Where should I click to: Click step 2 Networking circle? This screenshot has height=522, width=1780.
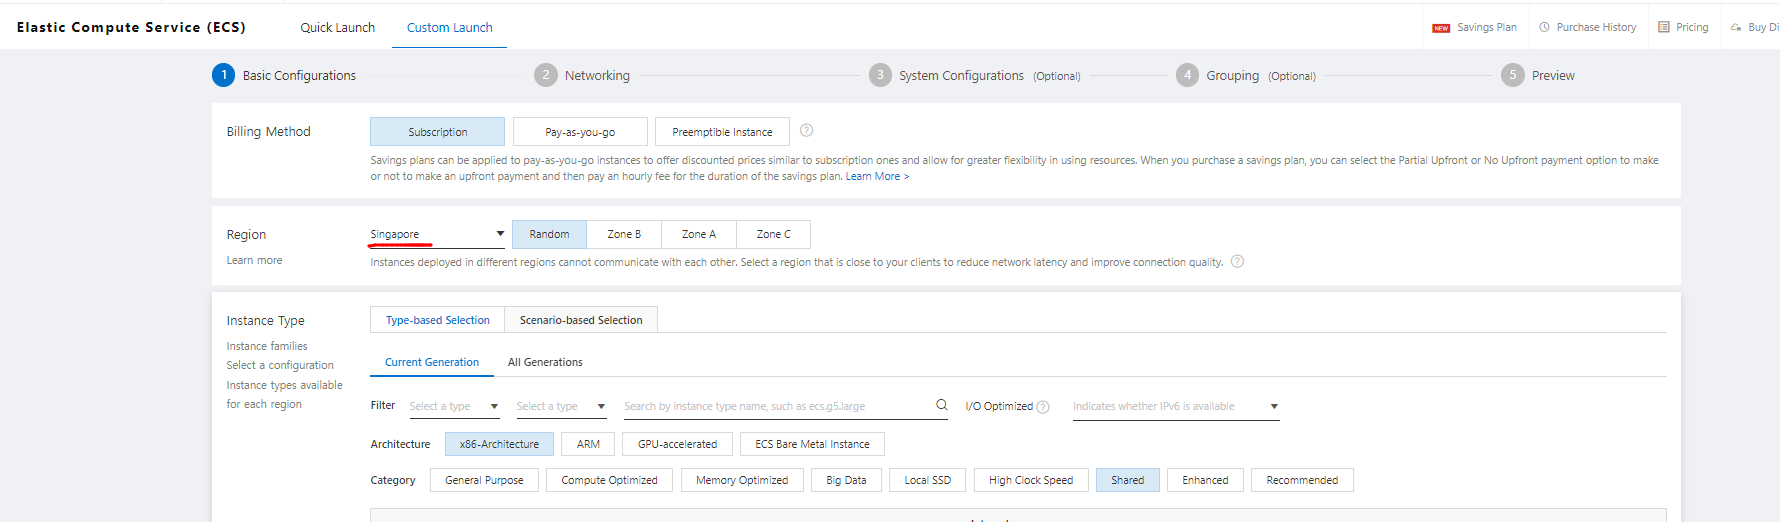pyautogui.click(x=545, y=75)
